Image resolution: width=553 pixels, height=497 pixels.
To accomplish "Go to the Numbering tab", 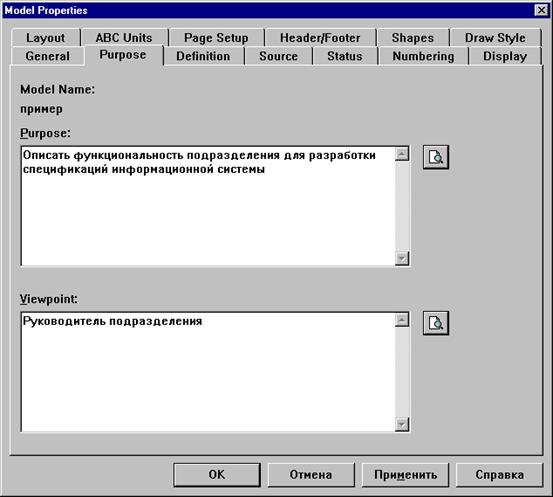I will coord(423,56).
